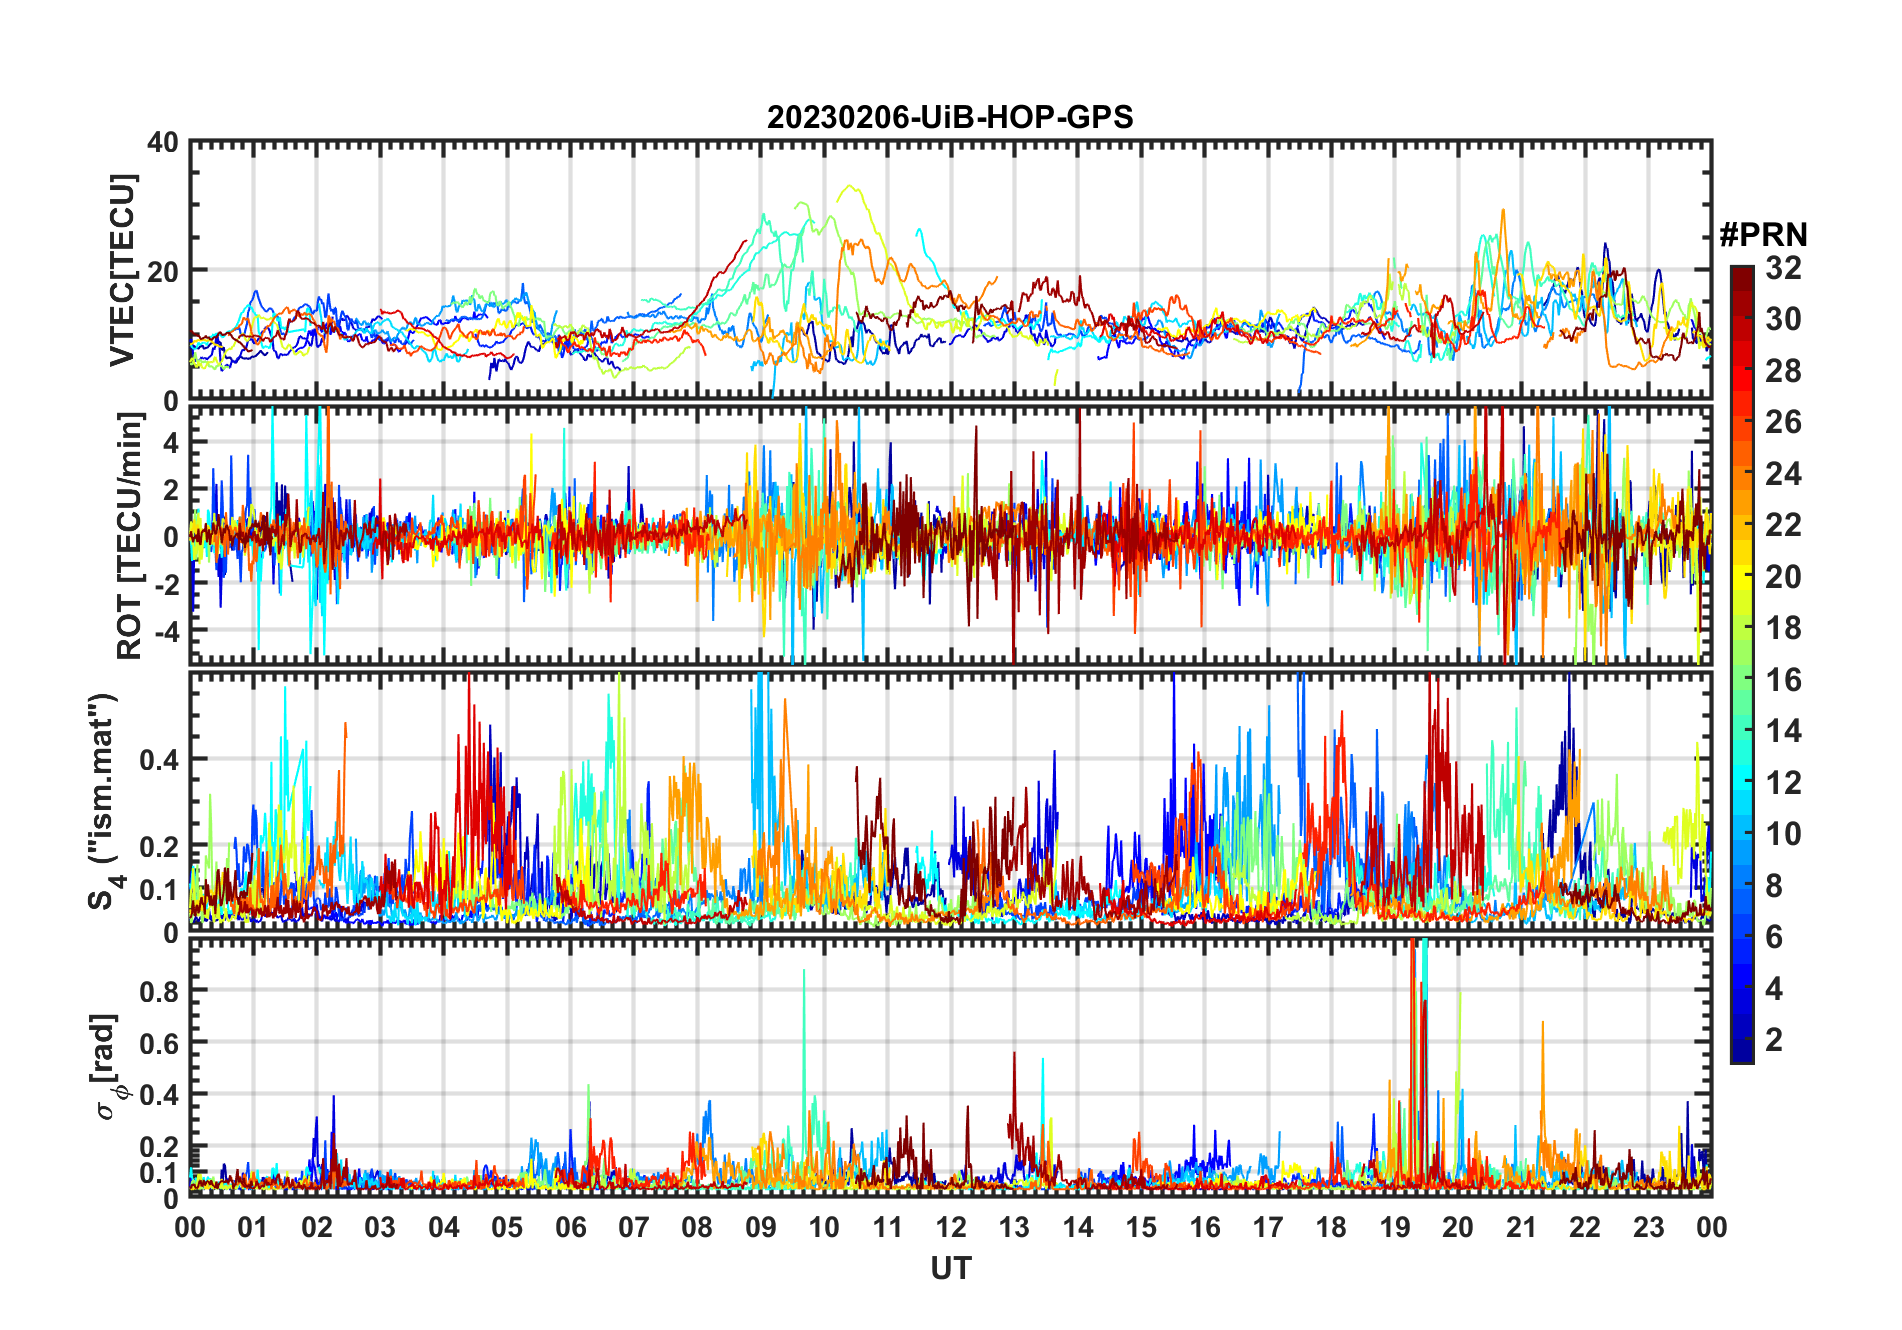Click colorbar tick label "28"
Viewport: 1902px width, 1330px height.
pos(1783,371)
